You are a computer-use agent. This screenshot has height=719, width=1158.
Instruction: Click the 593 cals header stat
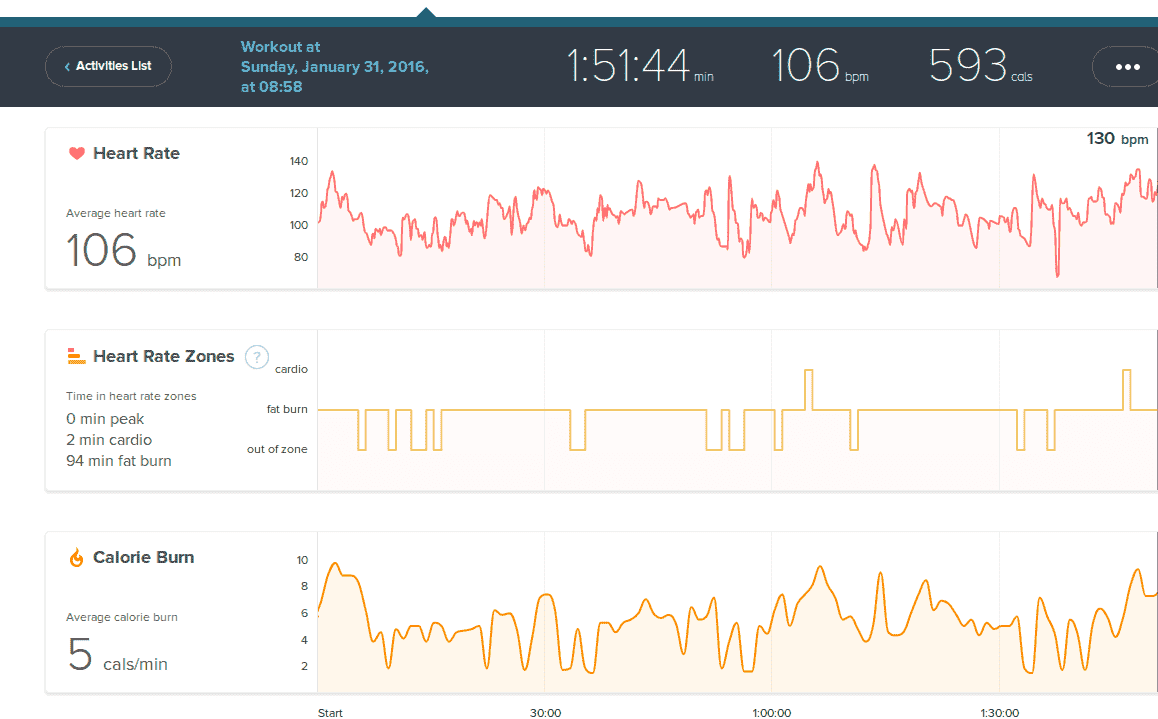click(x=980, y=67)
